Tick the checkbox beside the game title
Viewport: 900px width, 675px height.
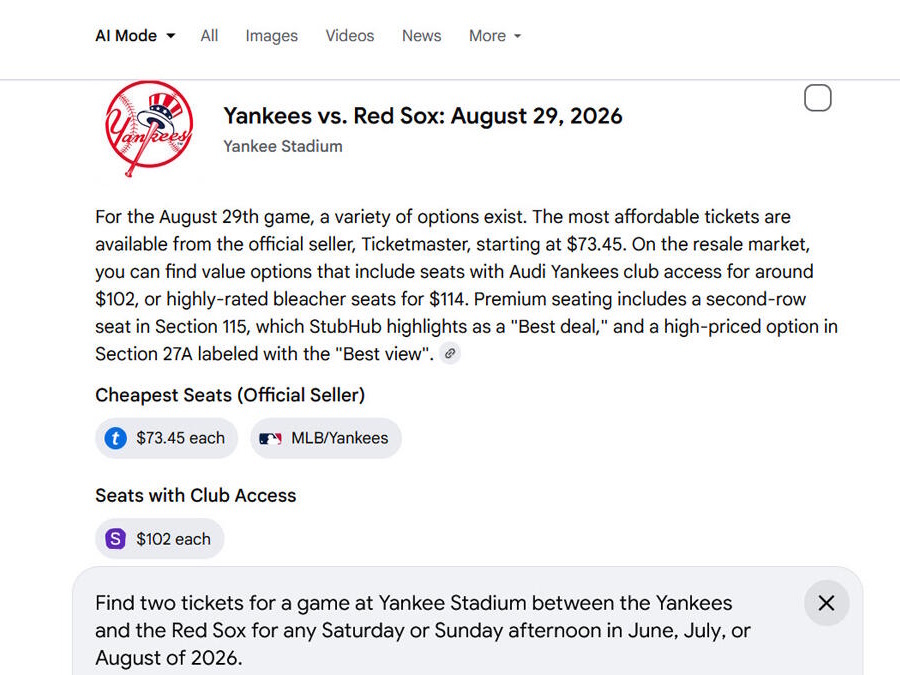pyautogui.click(x=817, y=98)
